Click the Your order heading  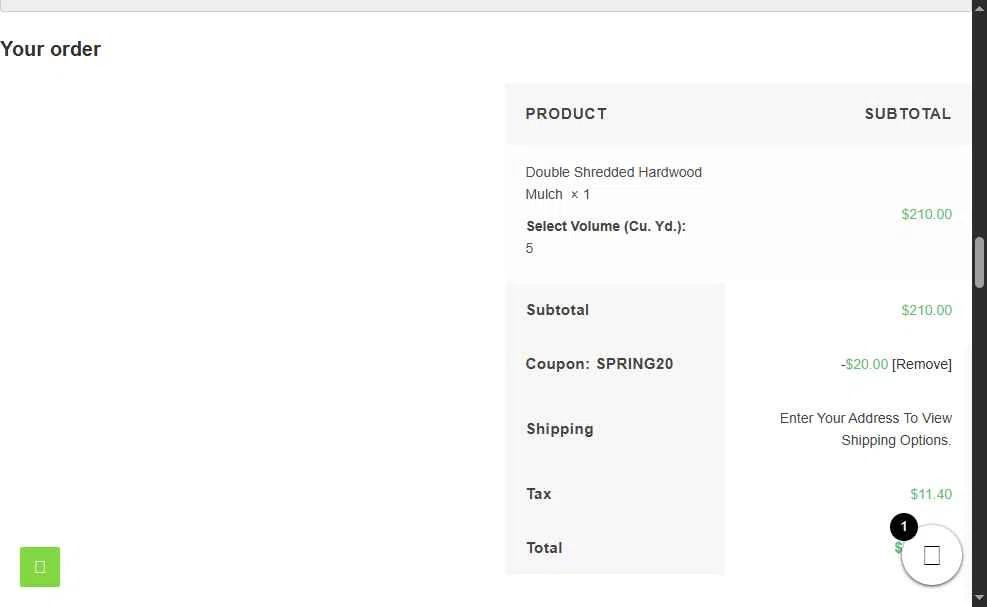click(50, 49)
